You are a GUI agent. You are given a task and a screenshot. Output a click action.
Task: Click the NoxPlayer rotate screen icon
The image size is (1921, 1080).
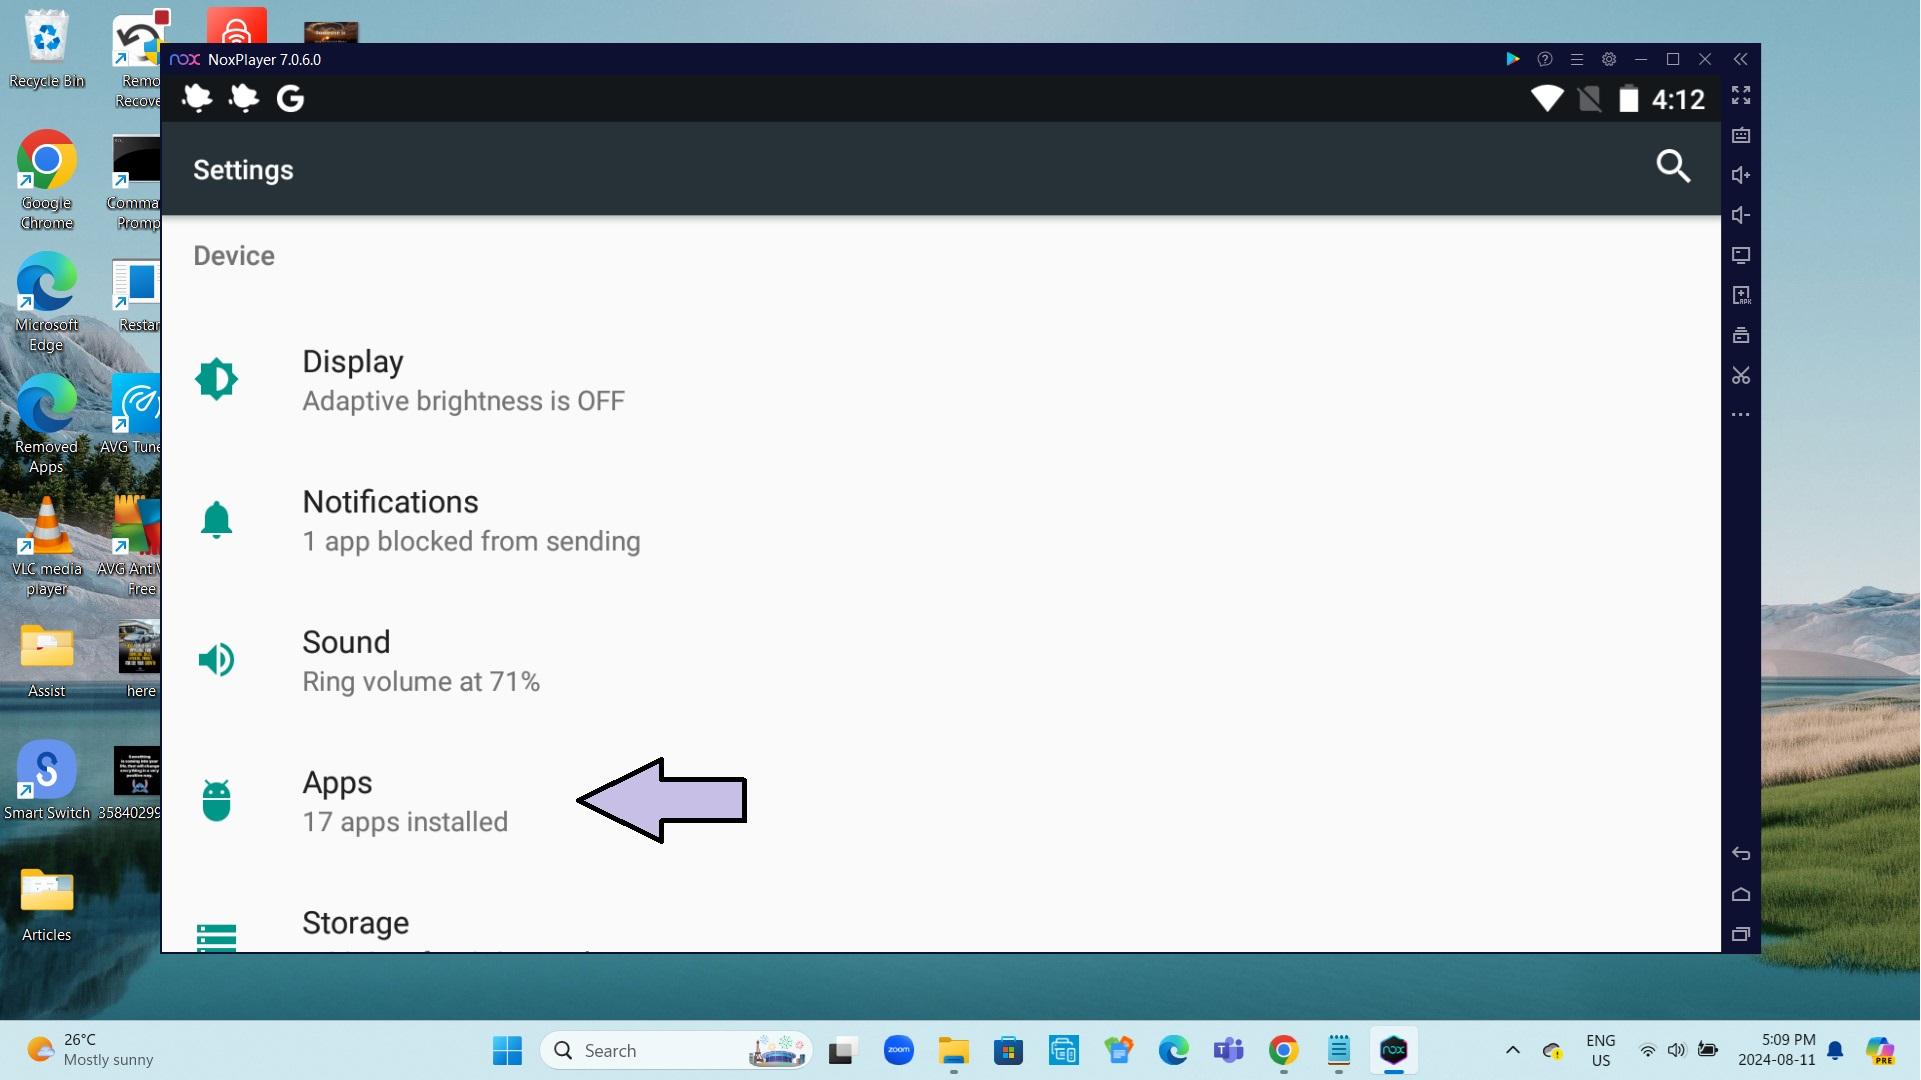pos(1742,255)
